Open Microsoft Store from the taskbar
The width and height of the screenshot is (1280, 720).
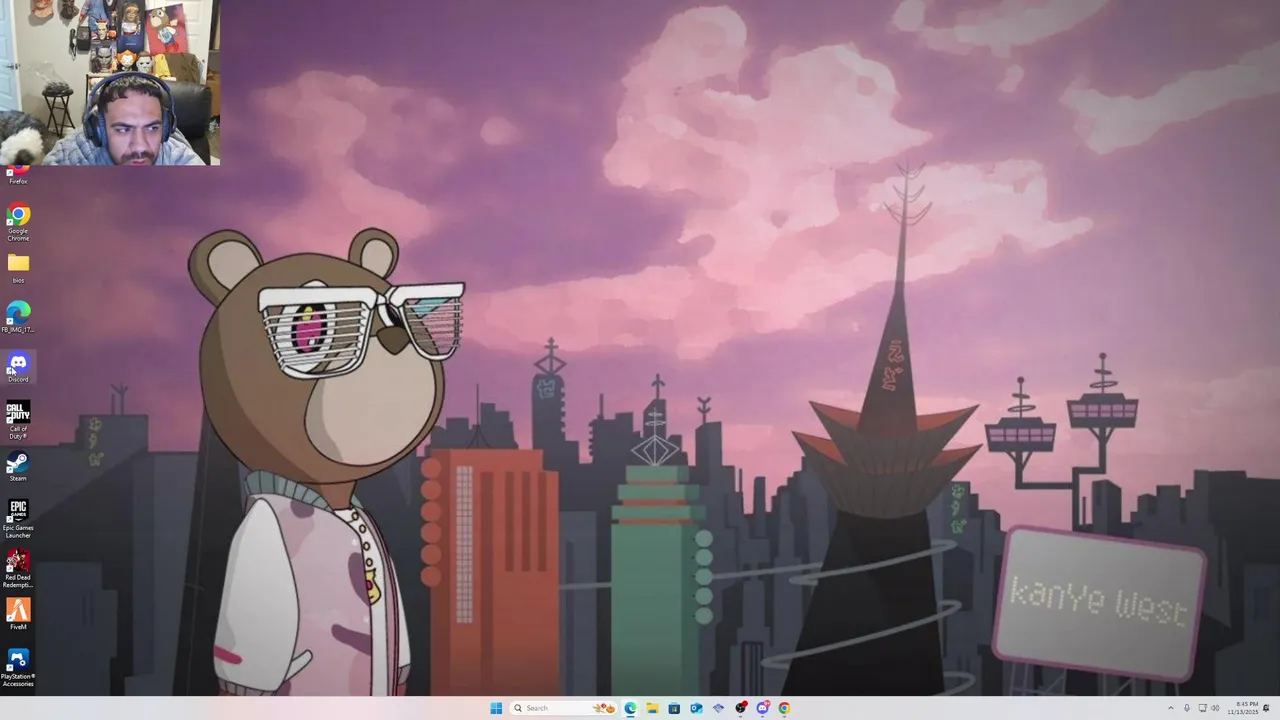[674, 708]
